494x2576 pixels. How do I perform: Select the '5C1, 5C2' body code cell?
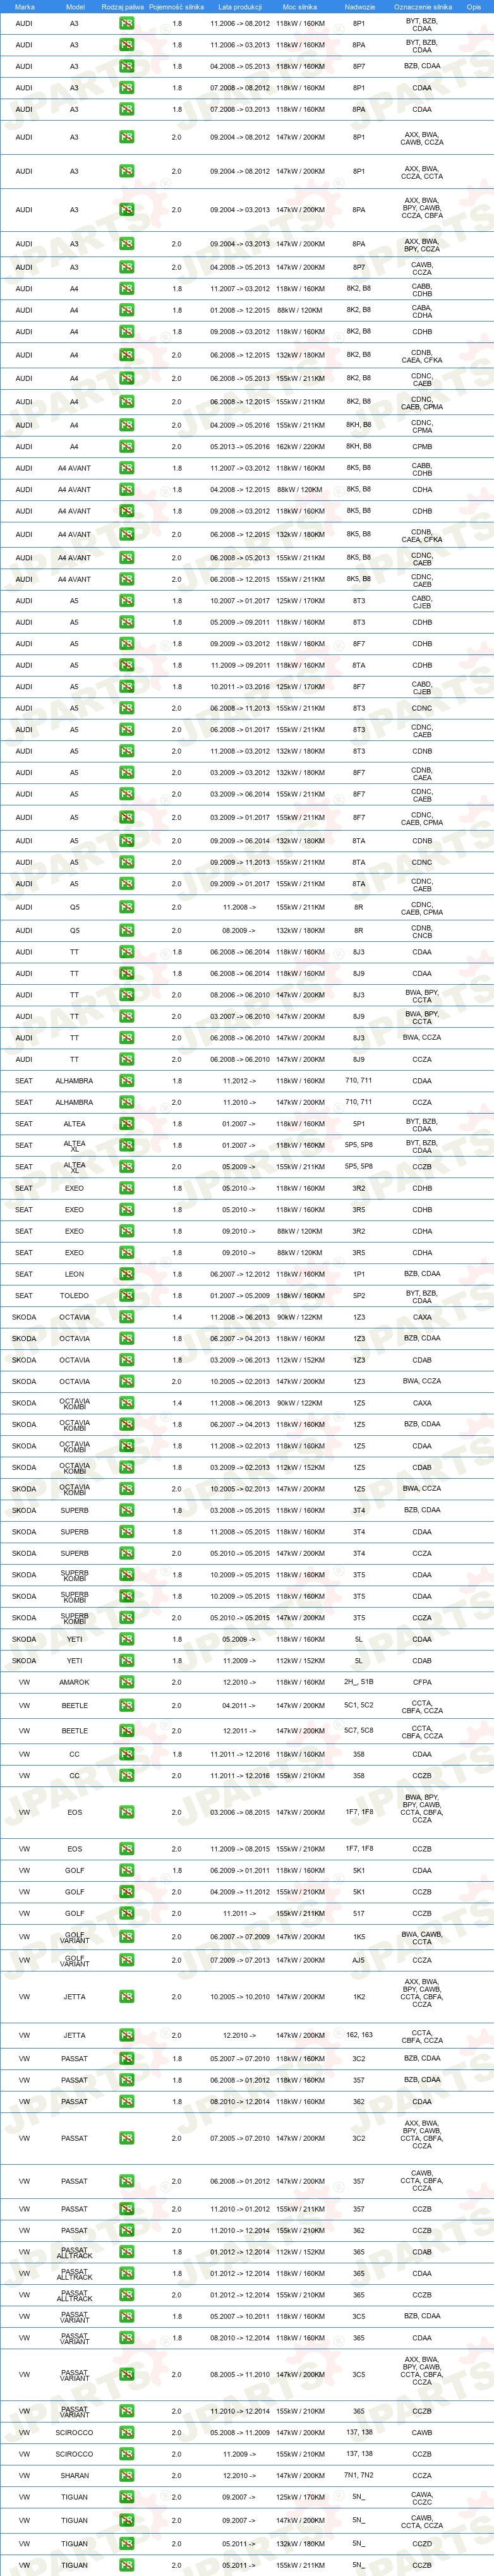point(359,1706)
